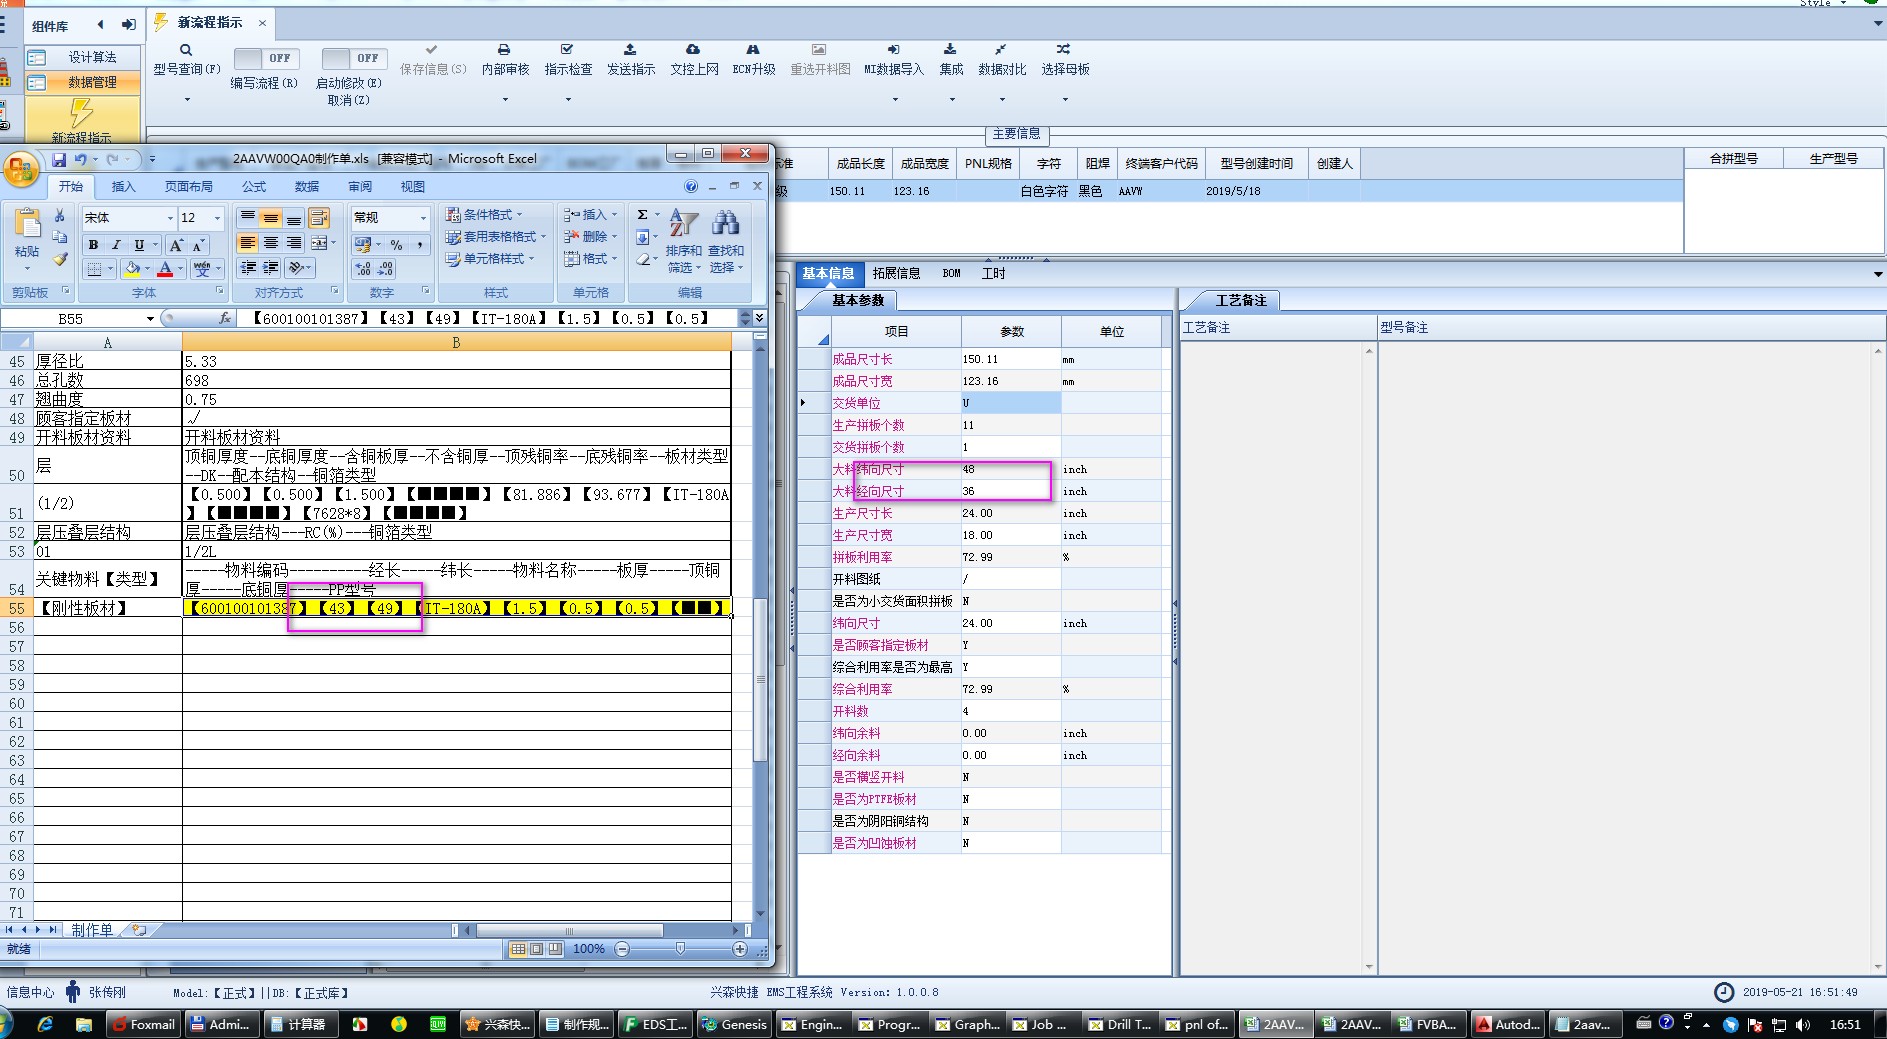Click the 制作单 sheet tab

coord(92,930)
